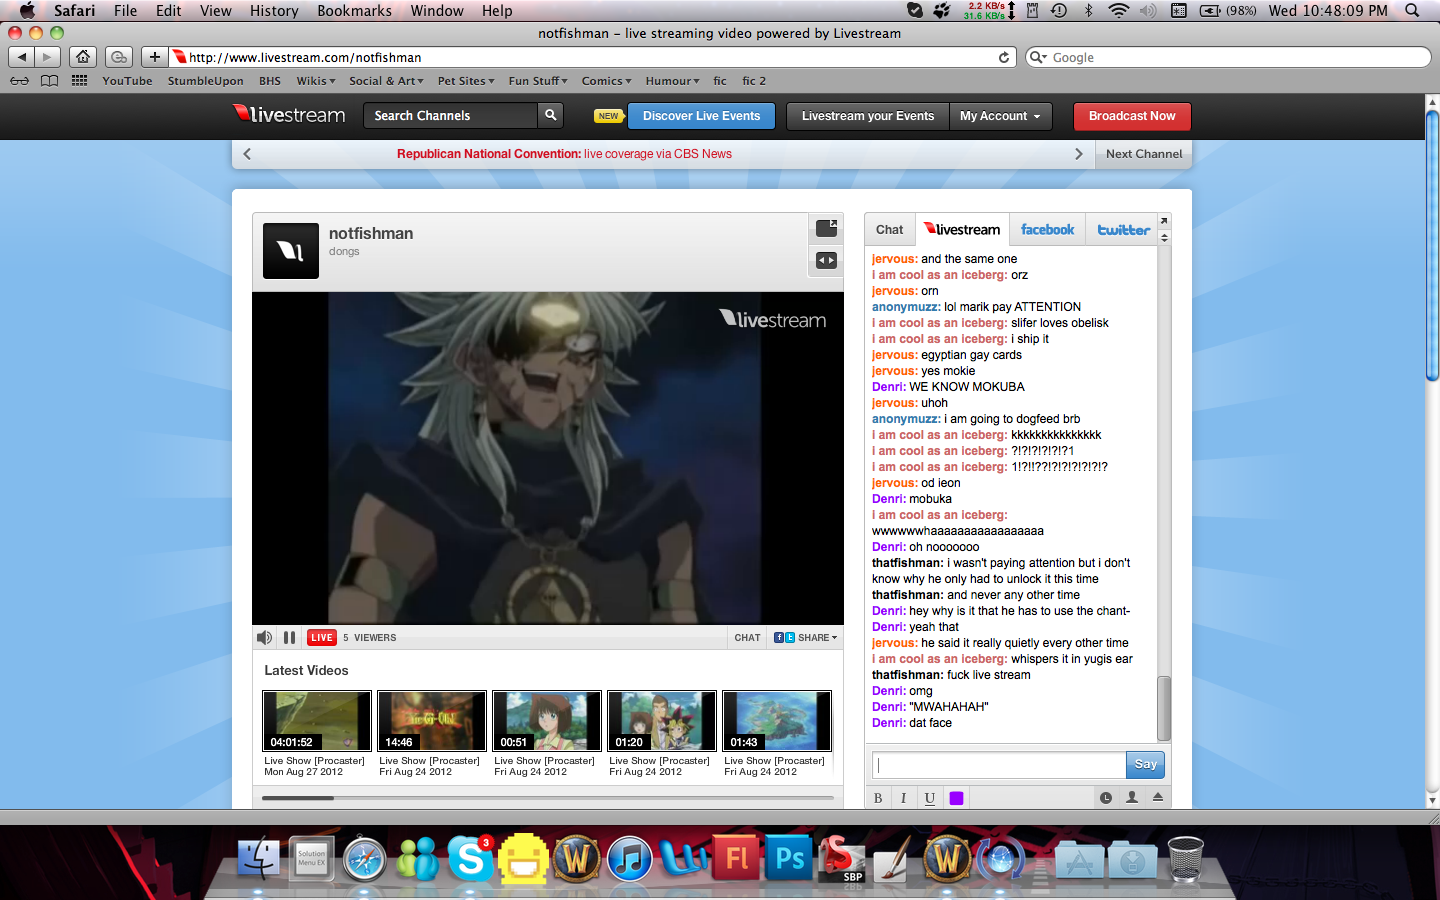Open the 14:46 video thumbnail
Viewport: 1440px width, 900px height.
pos(432,720)
